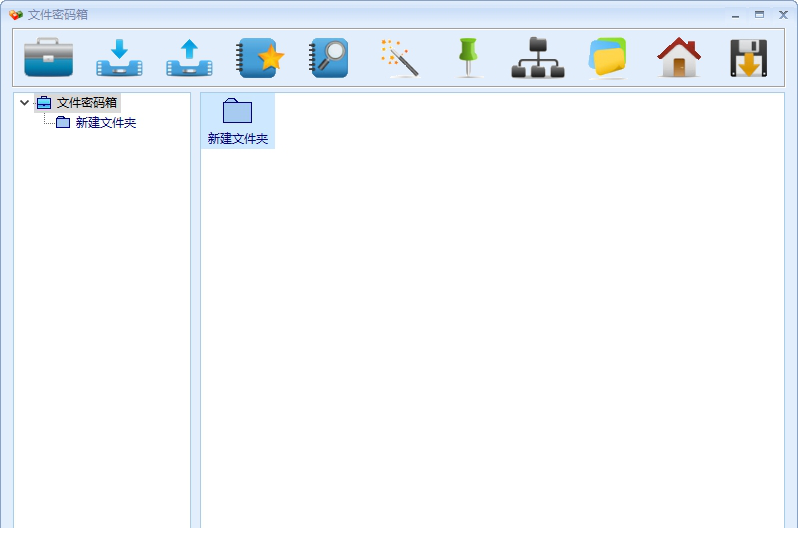Viewport: 798px width, 549px height.
Task: Click the briefcase icon beside 文件密码箱 node
Action: click(x=44, y=103)
